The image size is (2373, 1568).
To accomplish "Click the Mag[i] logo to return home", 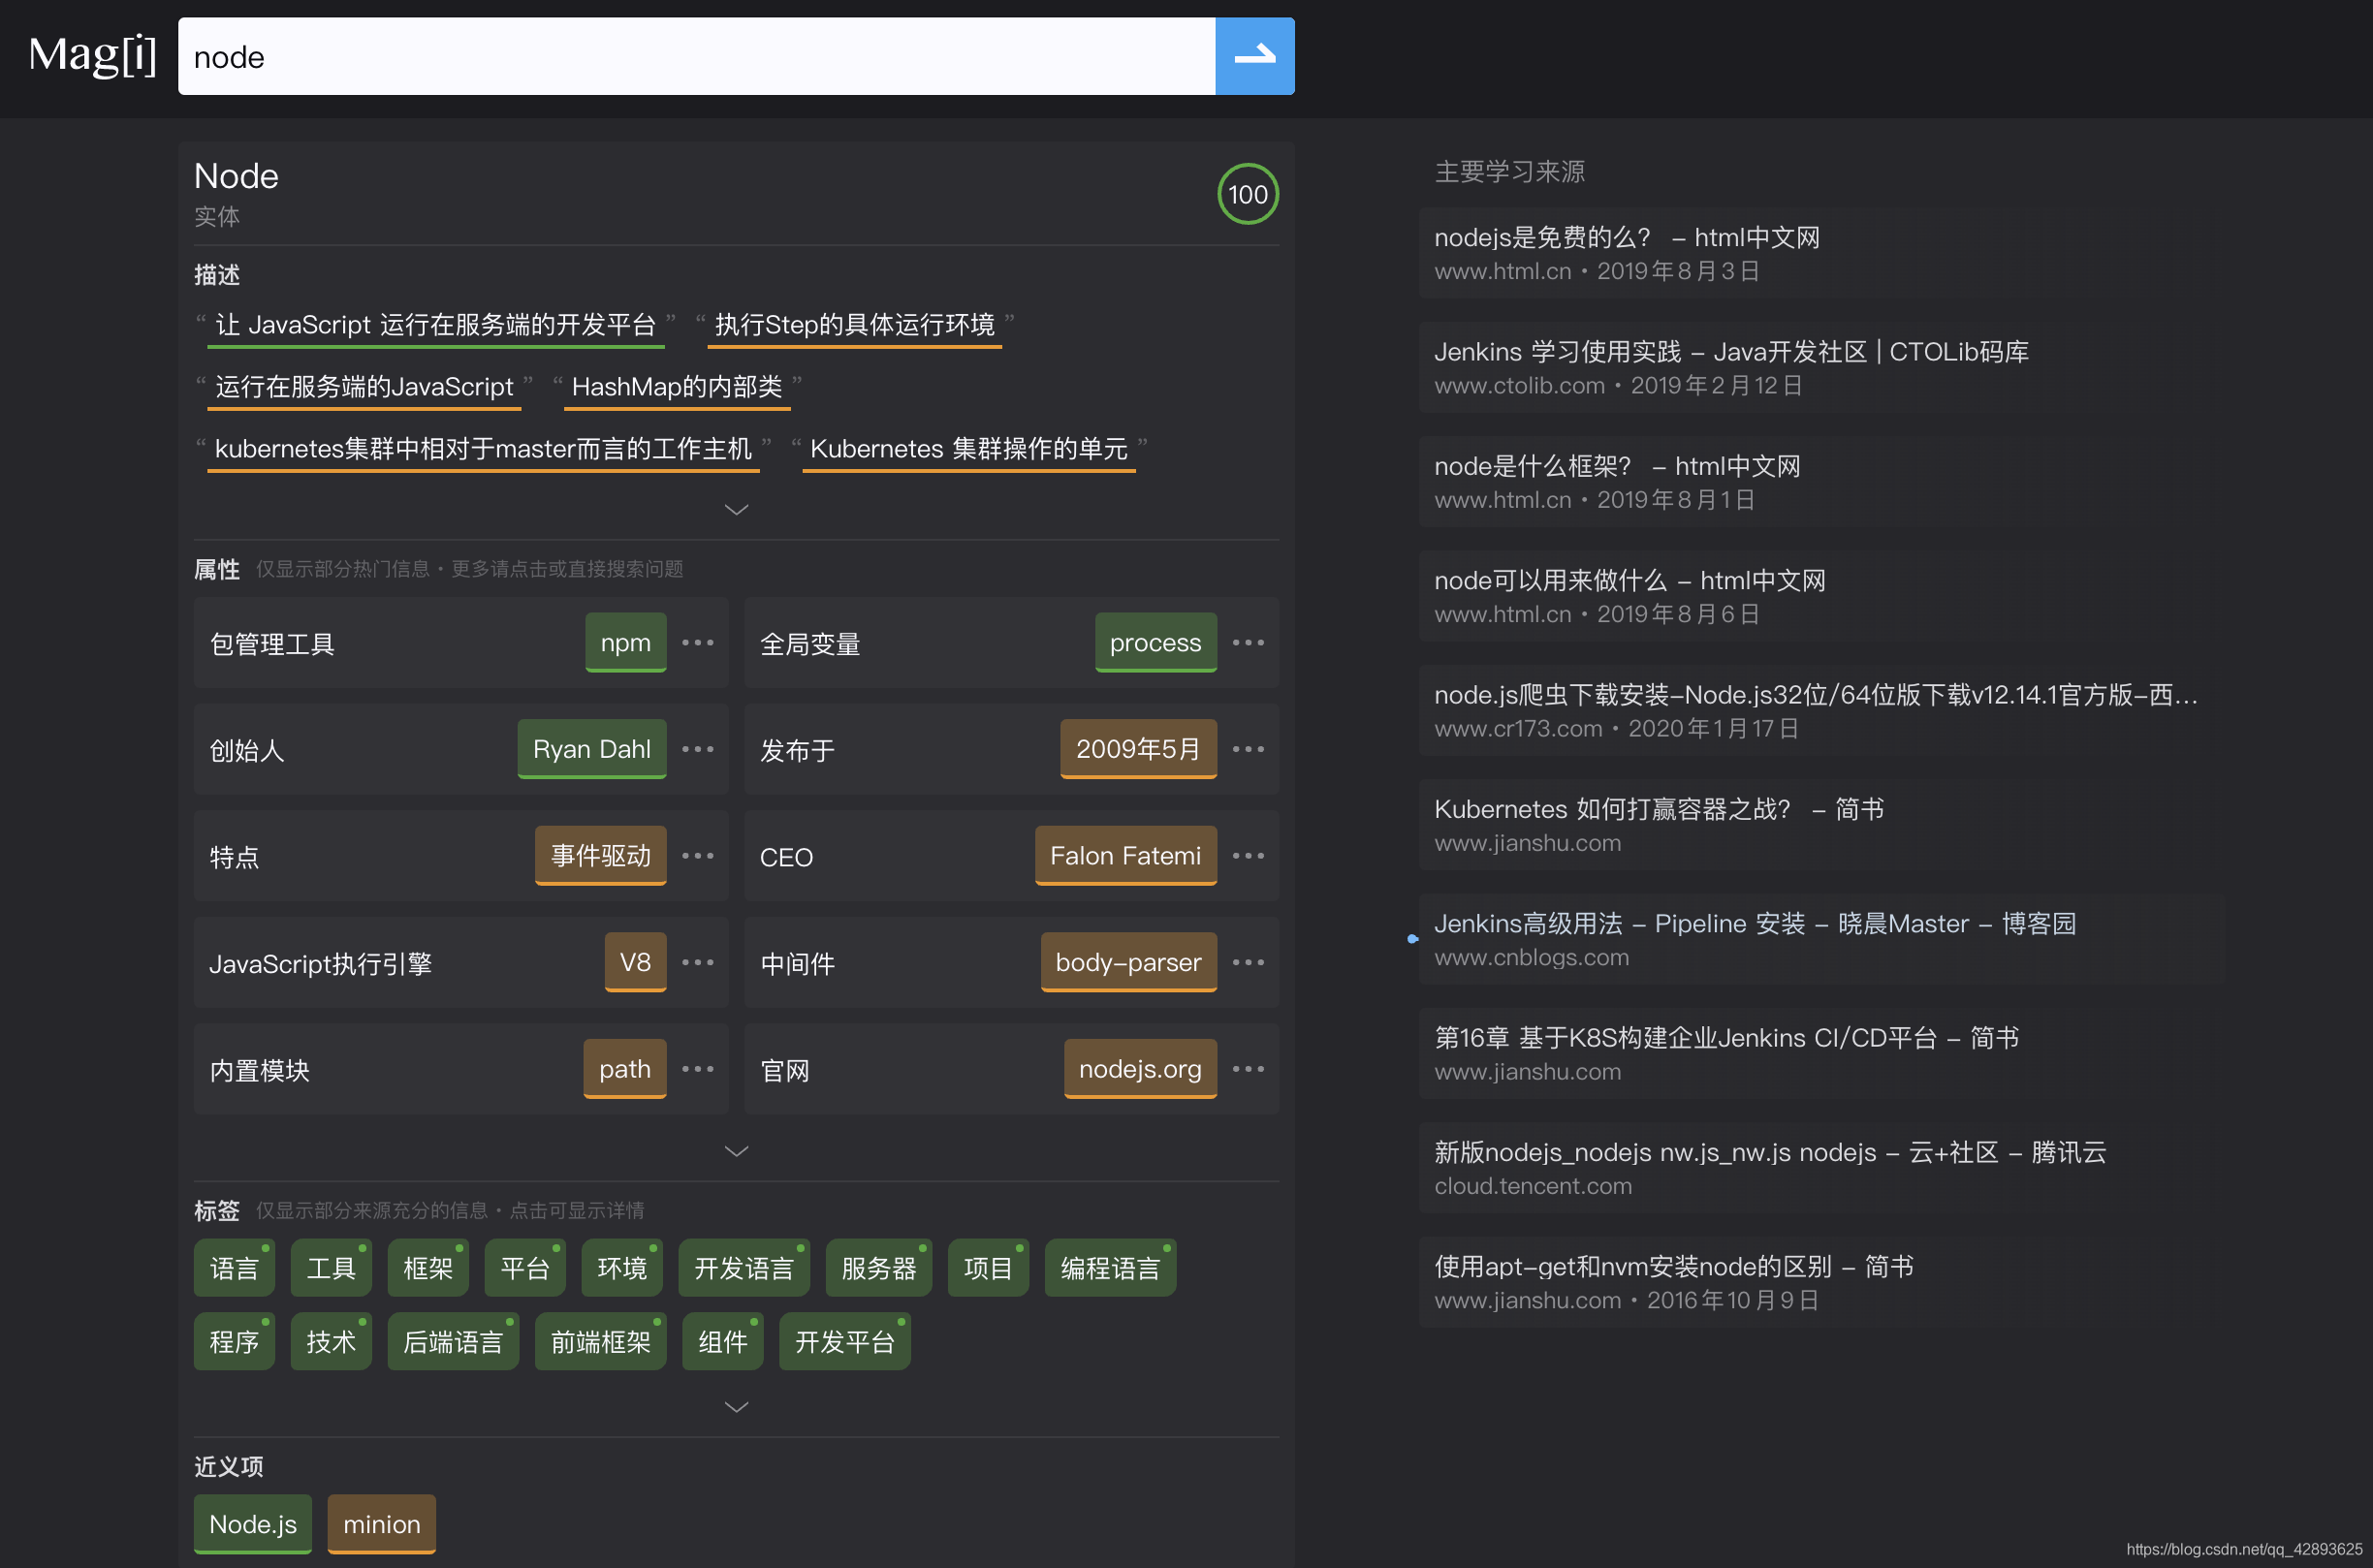I will pos(92,55).
